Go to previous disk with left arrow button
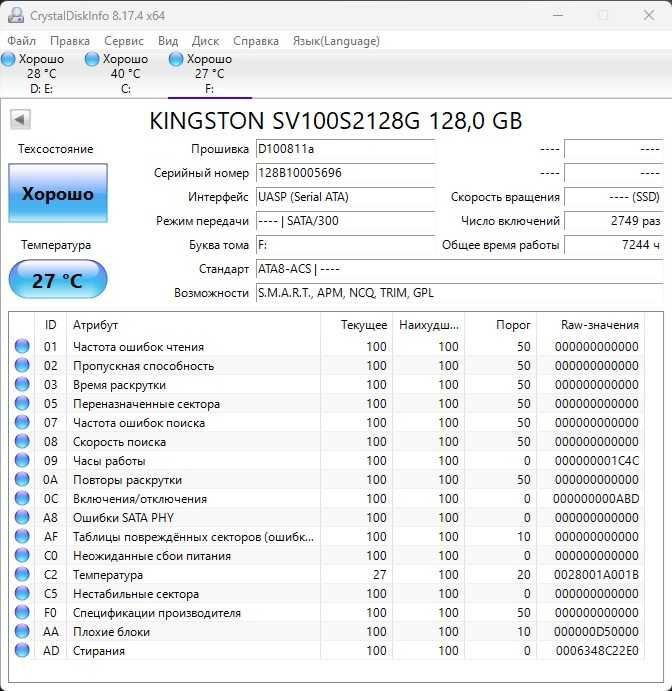672x691 pixels. click(20, 119)
